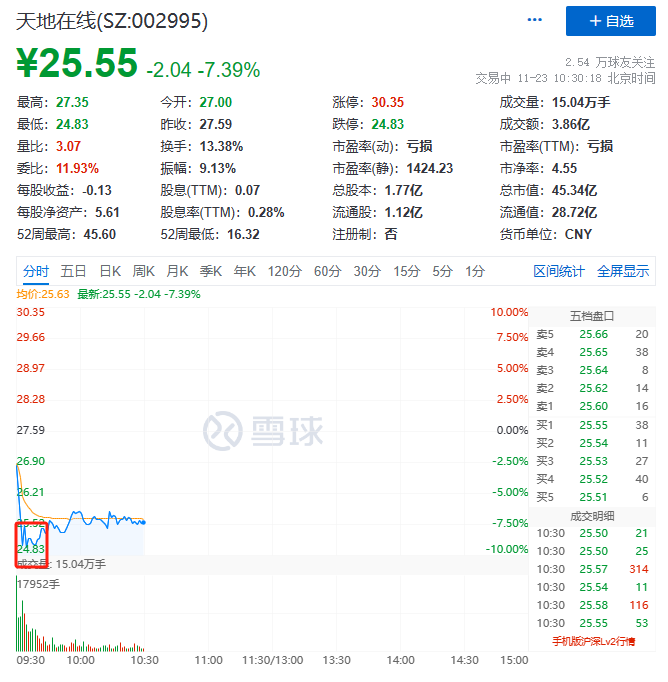
Task: Click the 昨收 value 27.59
Action: (216, 124)
